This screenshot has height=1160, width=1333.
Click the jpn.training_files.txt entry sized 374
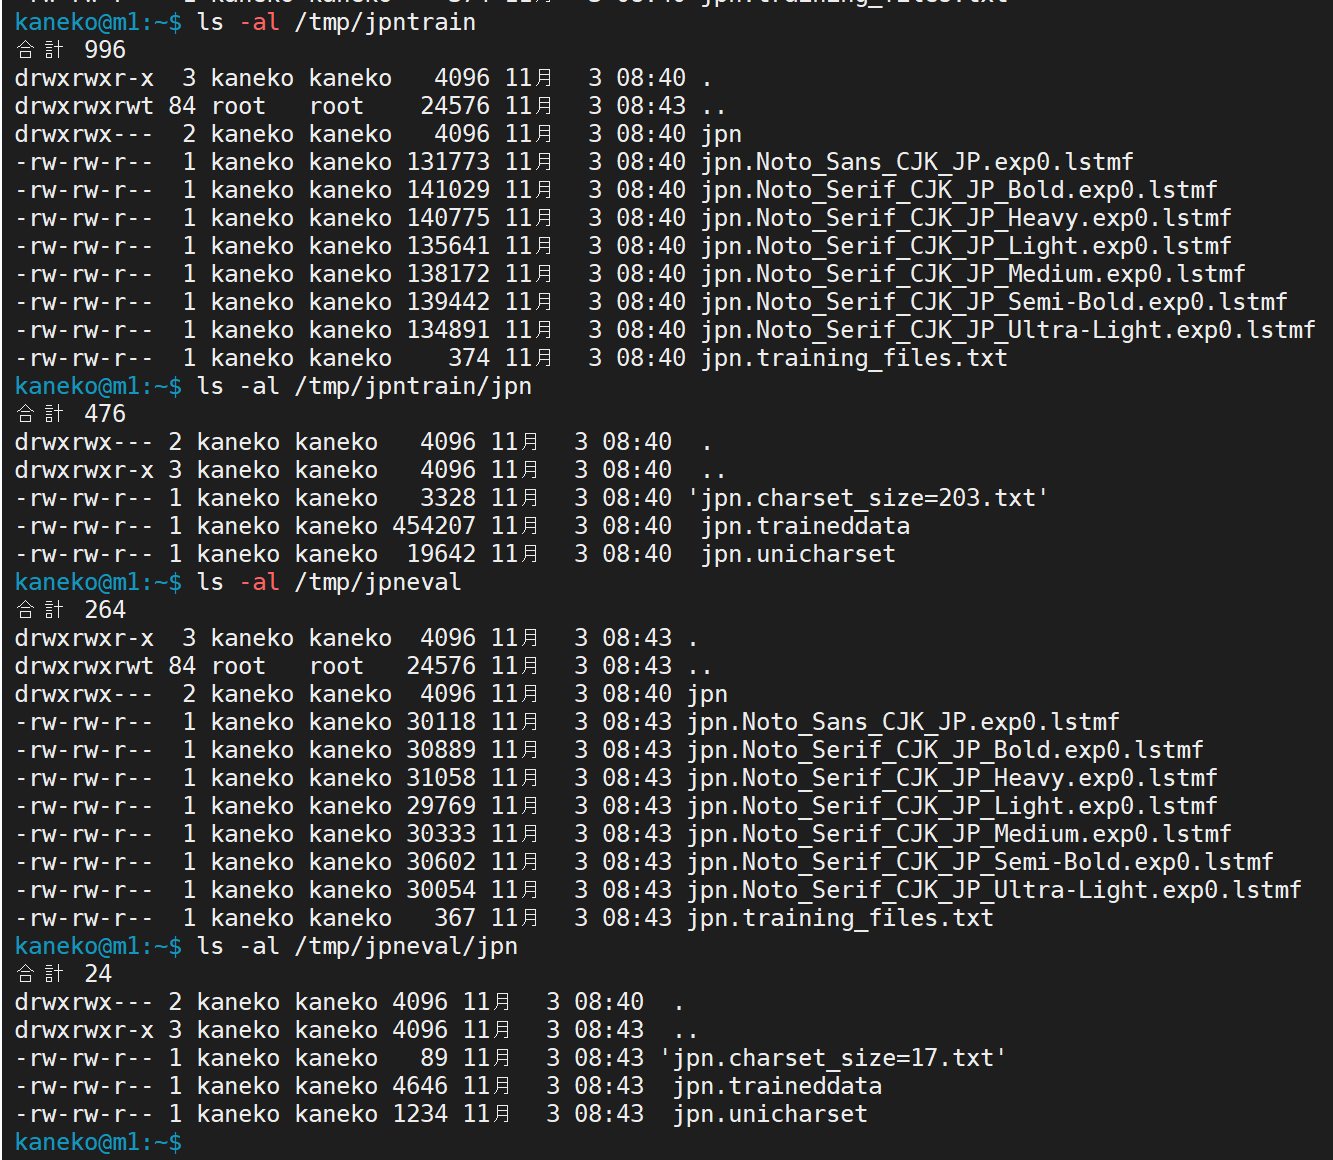click(854, 358)
